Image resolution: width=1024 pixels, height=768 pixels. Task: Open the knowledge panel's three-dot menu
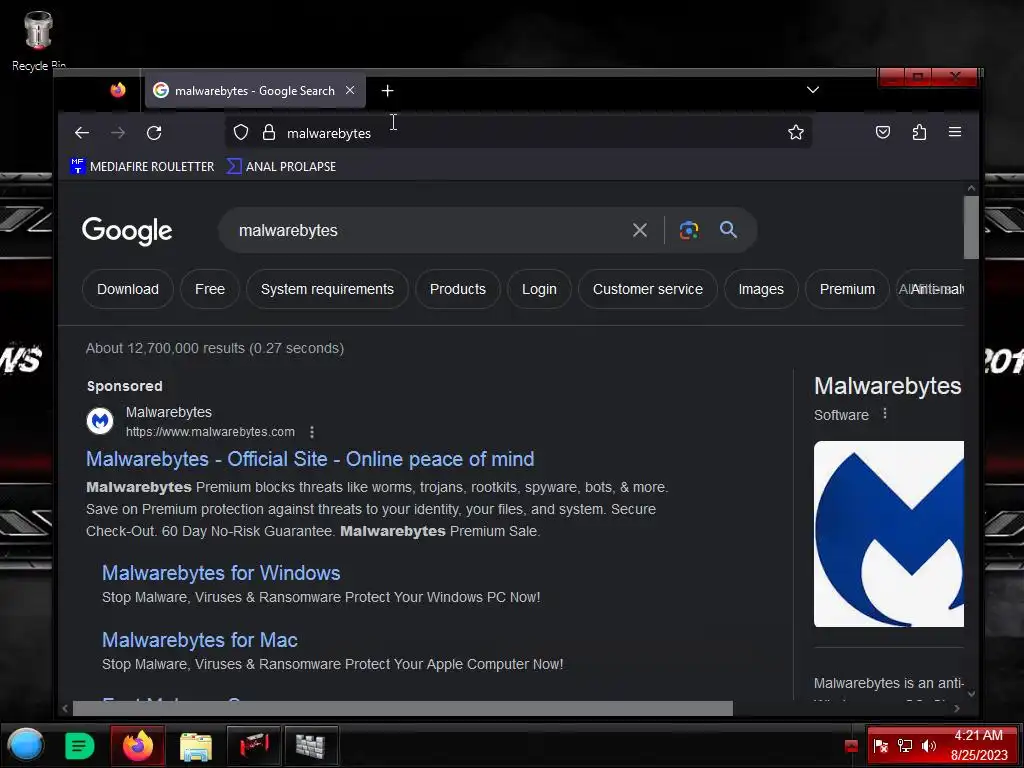885,413
